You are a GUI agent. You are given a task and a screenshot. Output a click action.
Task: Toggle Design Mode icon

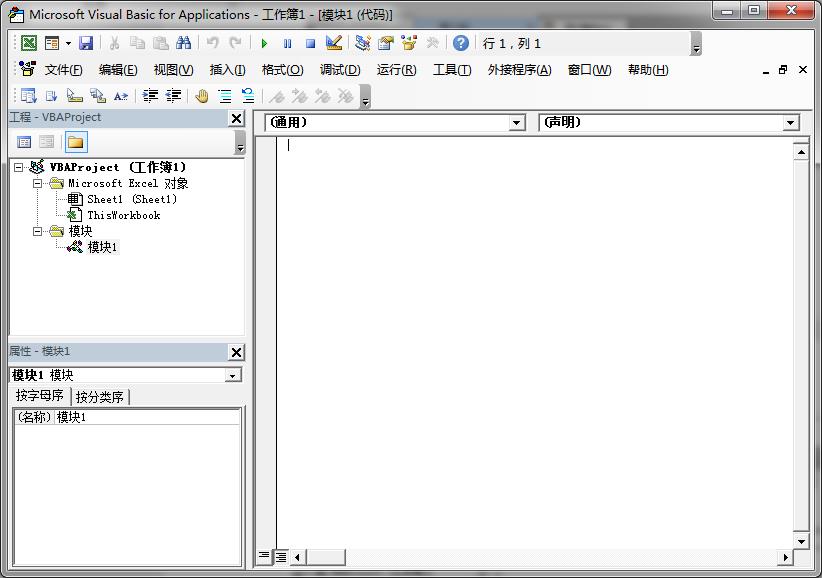[333, 43]
